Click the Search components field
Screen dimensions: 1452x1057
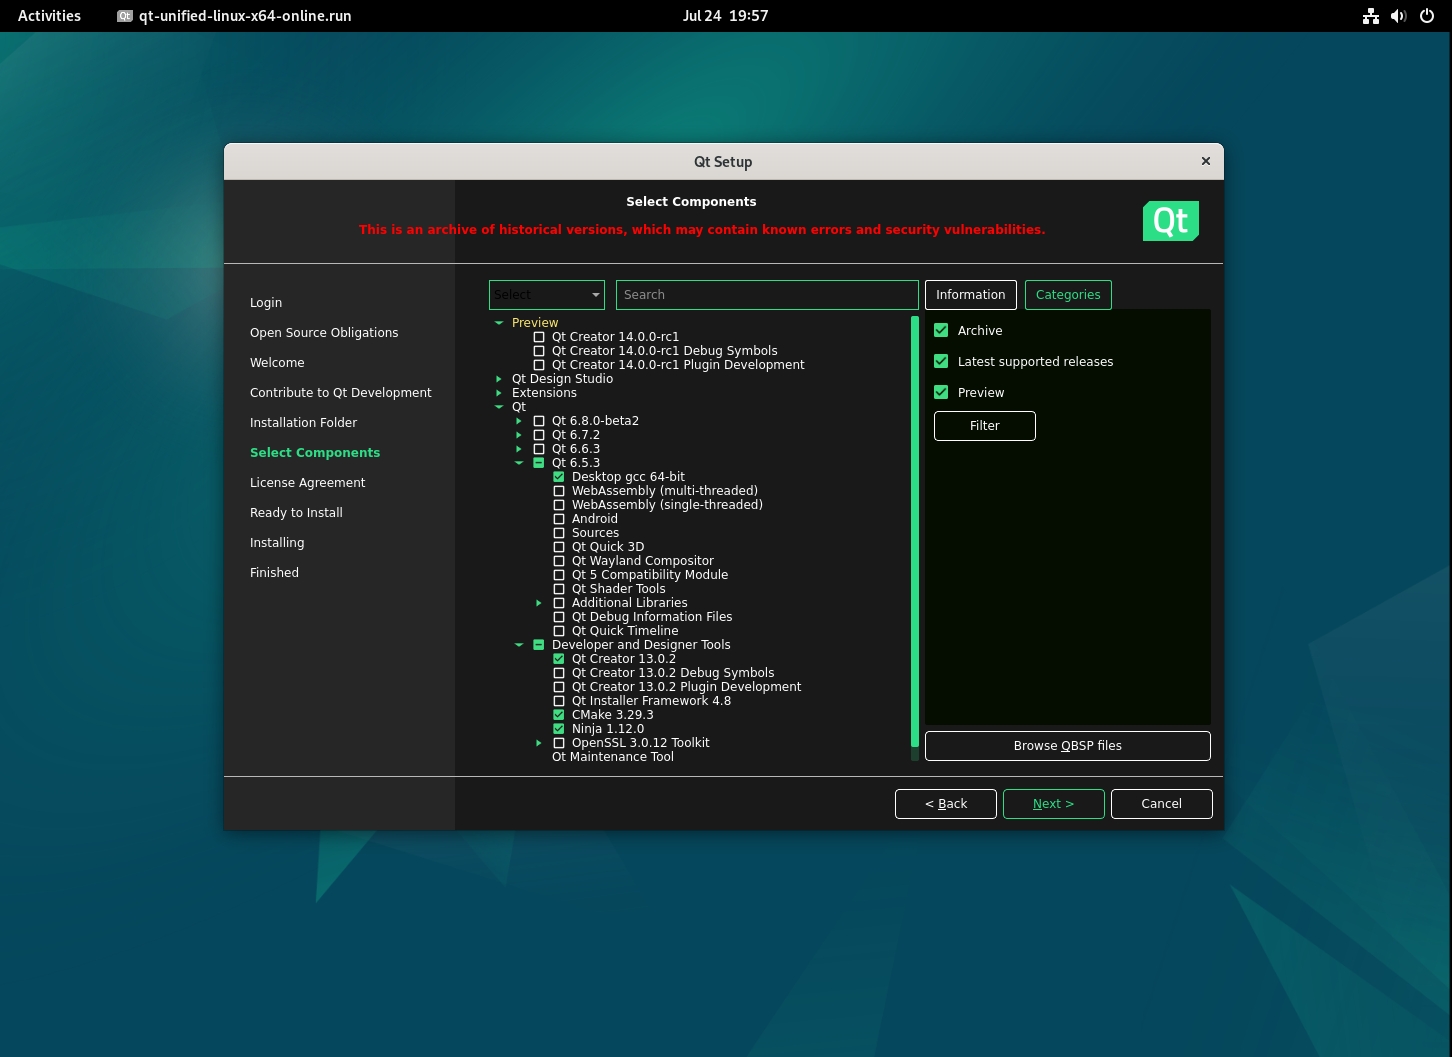[767, 295]
